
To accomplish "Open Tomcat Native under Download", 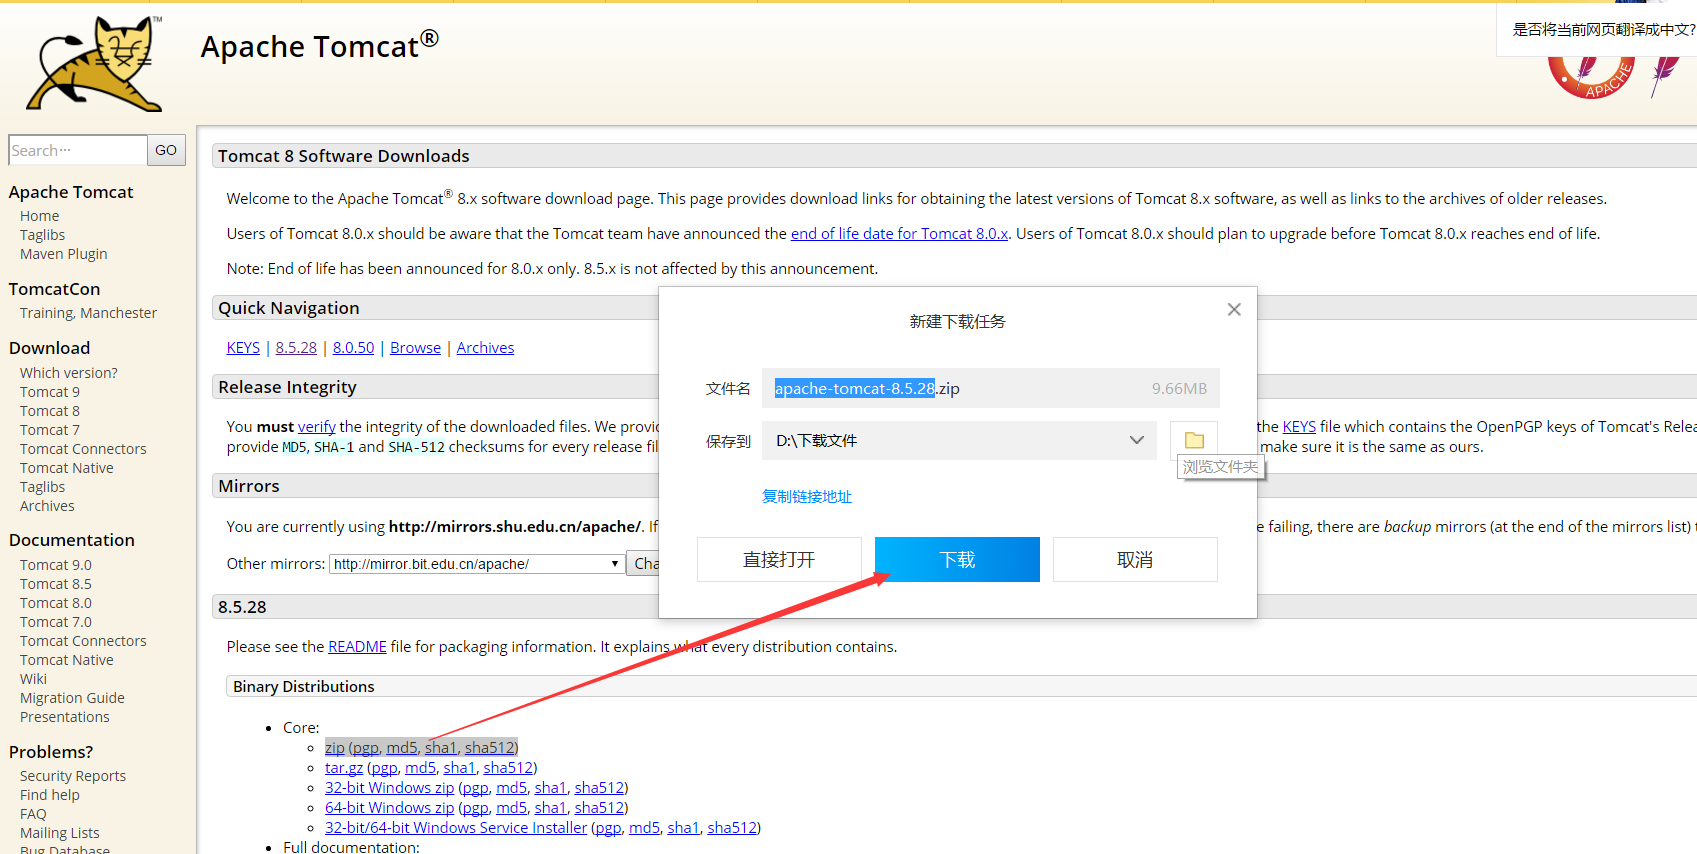I will pos(66,468).
